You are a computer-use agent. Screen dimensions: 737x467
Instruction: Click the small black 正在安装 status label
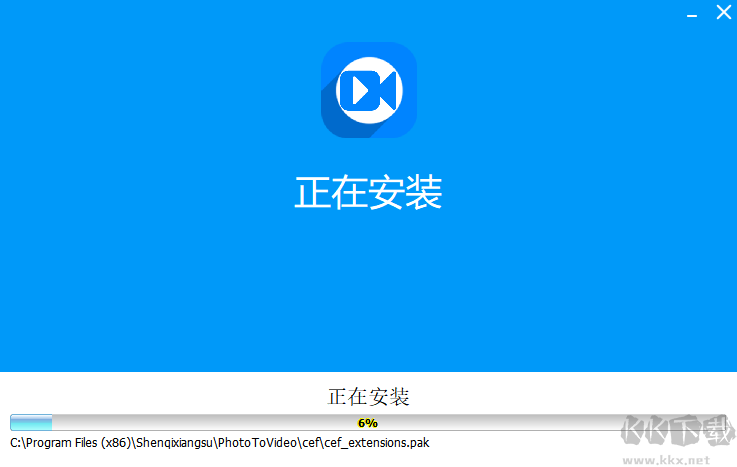pos(368,397)
